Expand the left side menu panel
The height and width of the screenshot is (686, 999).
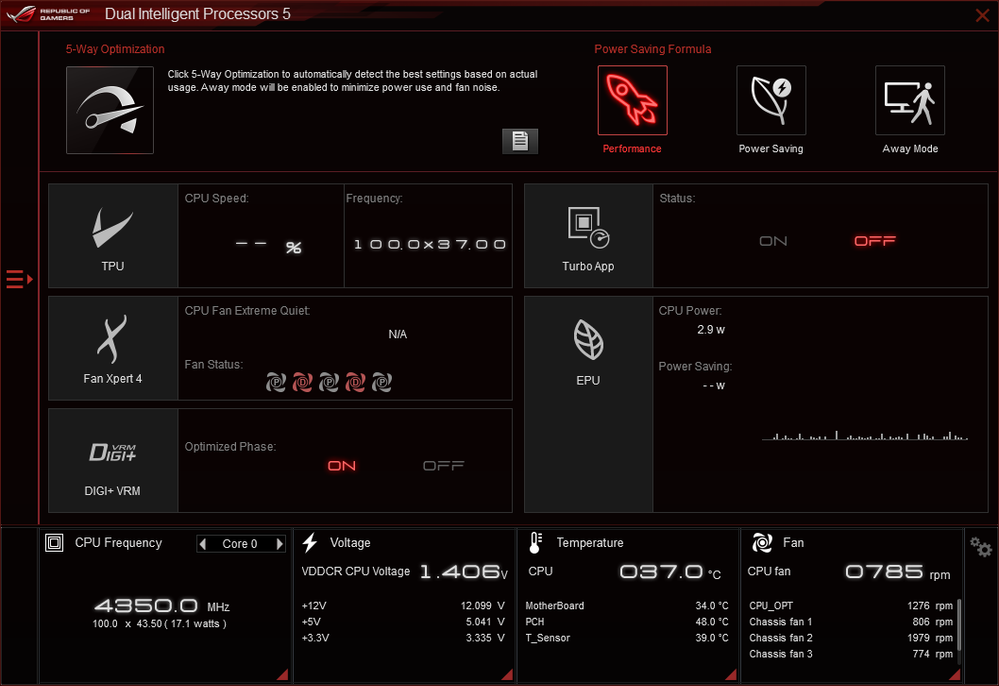(x=19, y=279)
